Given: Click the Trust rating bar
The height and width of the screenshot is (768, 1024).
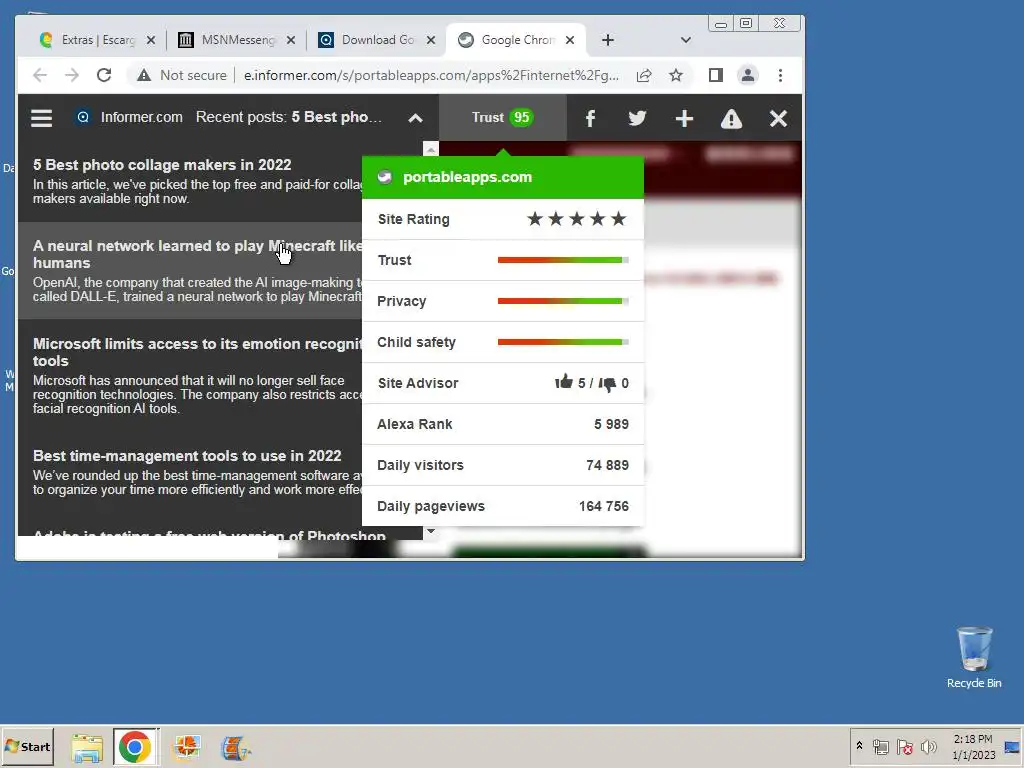Looking at the screenshot, I should [563, 260].
